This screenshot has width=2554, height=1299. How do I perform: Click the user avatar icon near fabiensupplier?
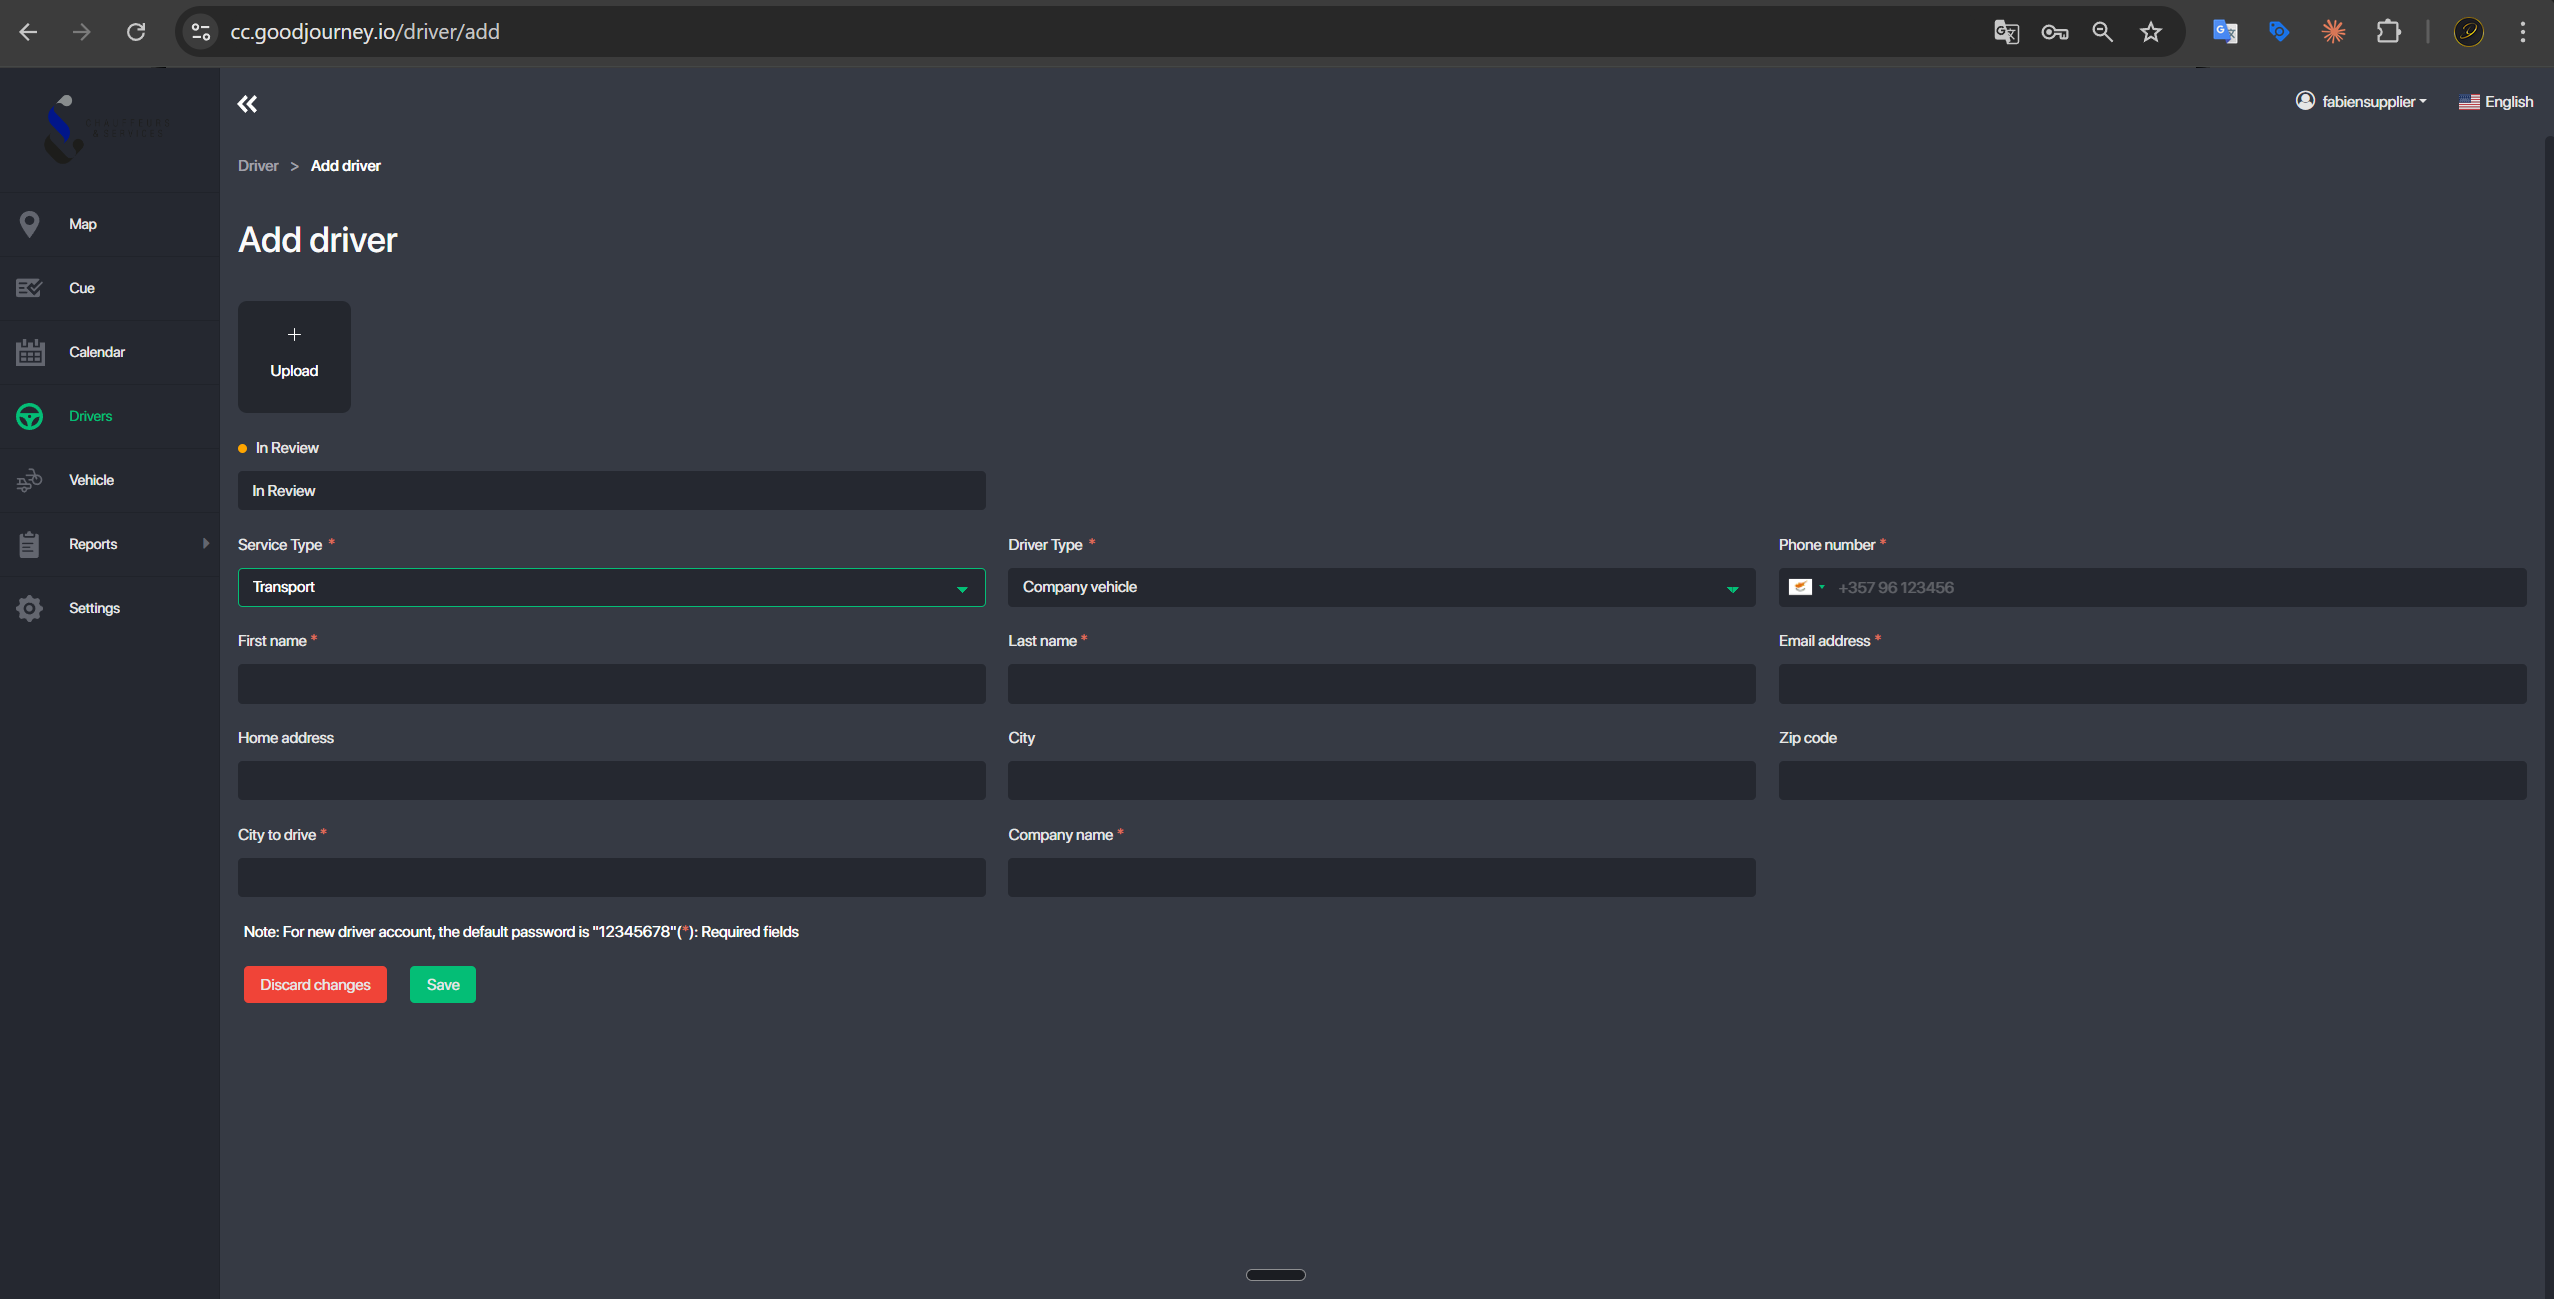point(2305,101)
